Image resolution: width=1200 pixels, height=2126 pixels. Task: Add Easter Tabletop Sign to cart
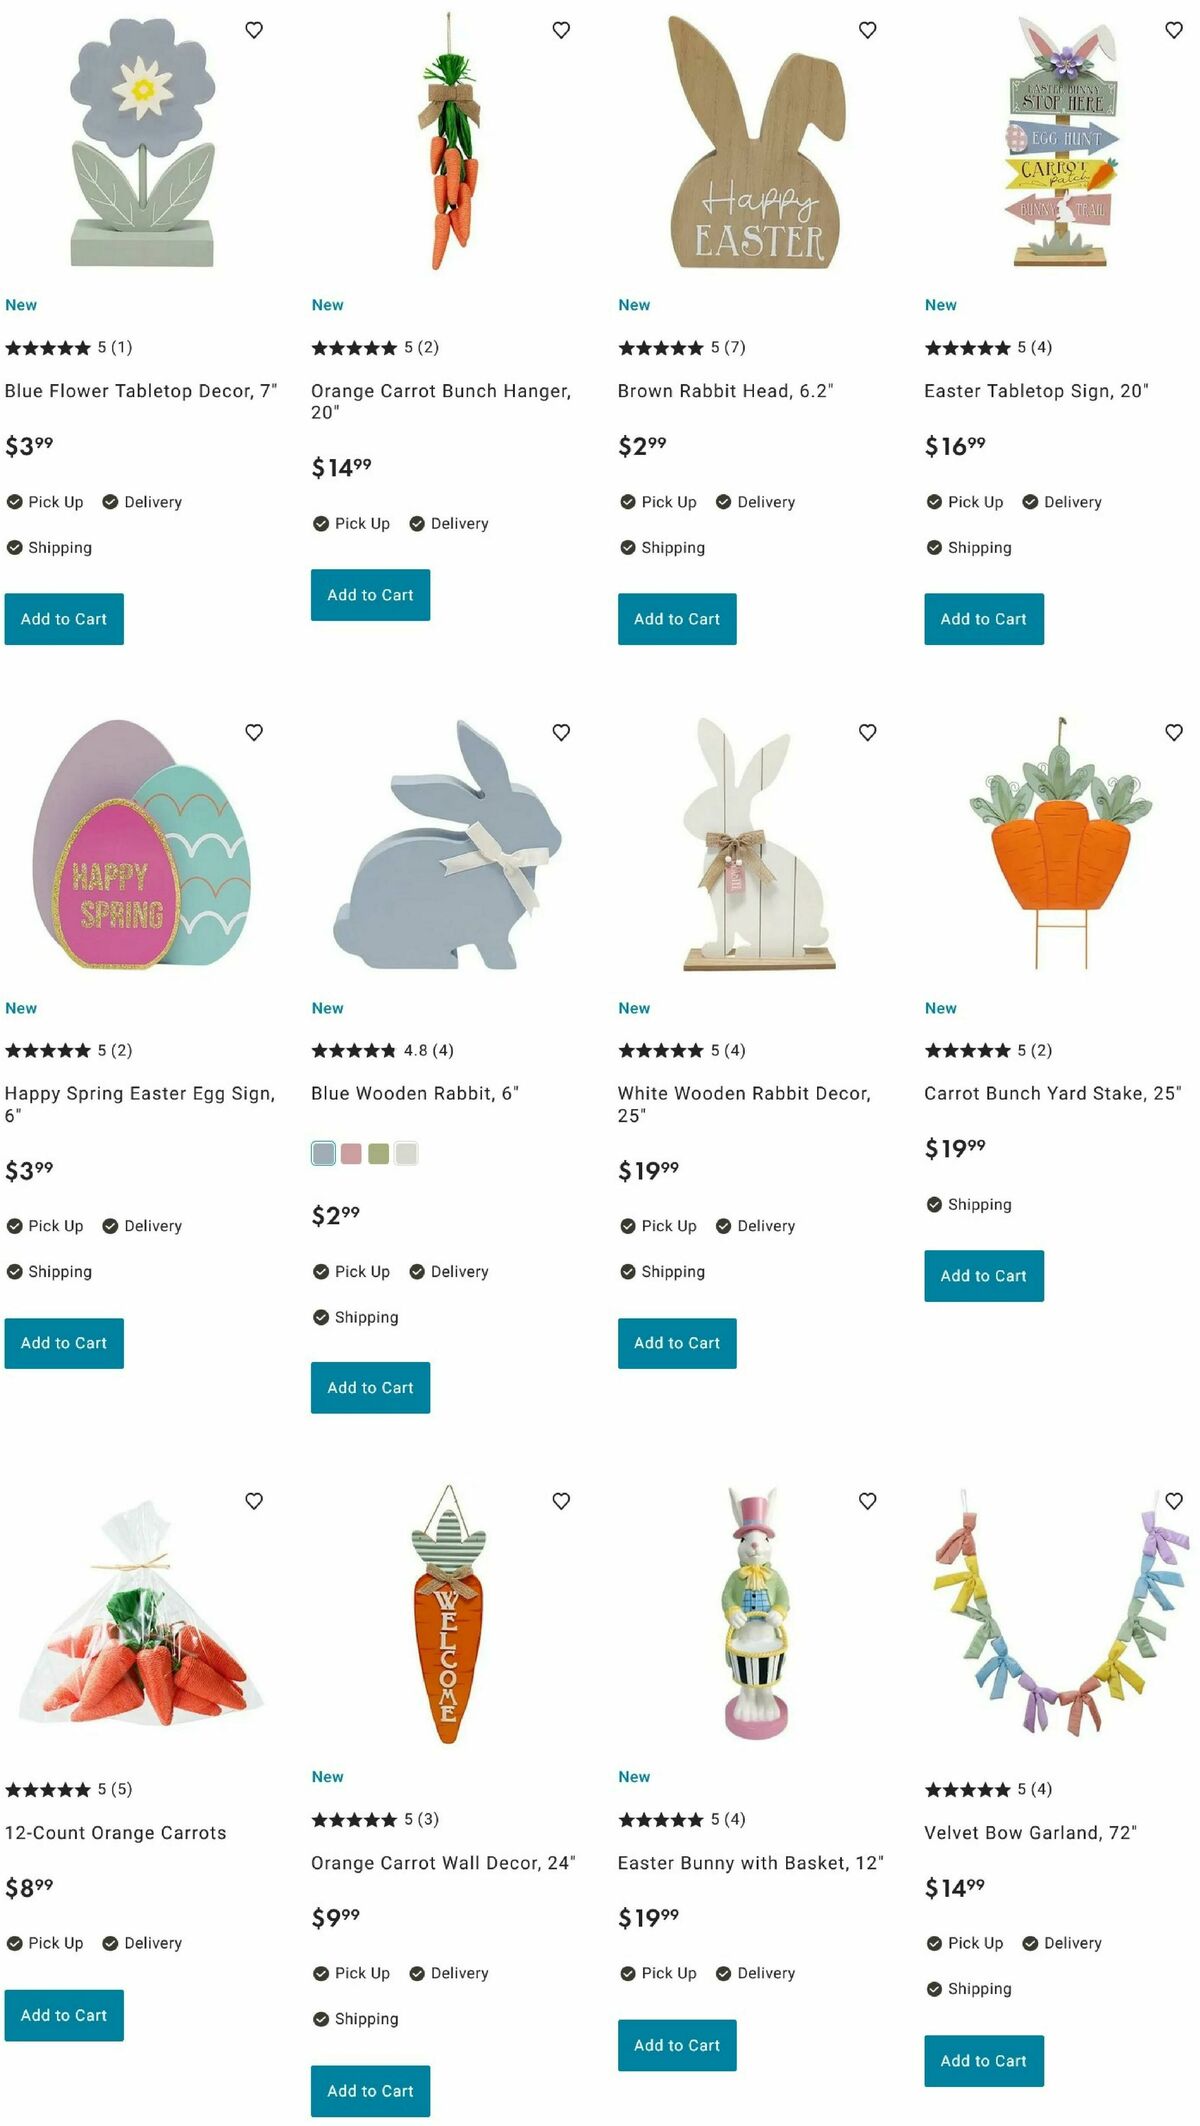coord(984,619)
